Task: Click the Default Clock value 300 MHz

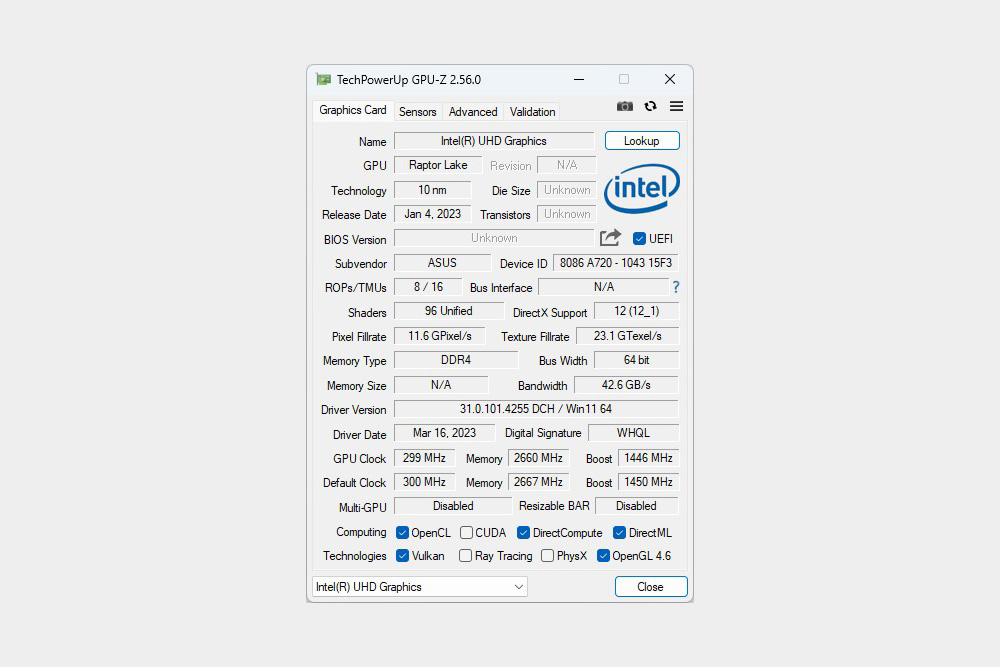Action: pyautogui.click(x=425, y=482)
